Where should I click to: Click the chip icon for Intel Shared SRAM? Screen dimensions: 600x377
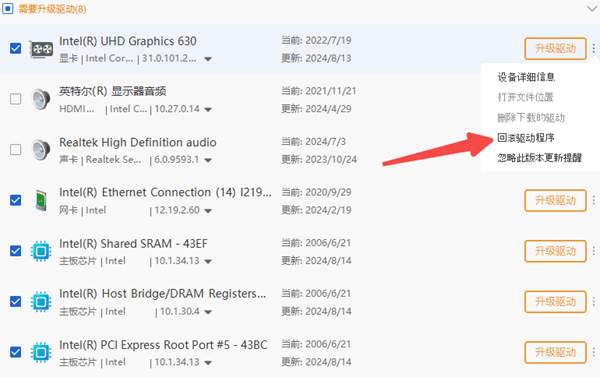pyautogui.click(x=41, y=251)
